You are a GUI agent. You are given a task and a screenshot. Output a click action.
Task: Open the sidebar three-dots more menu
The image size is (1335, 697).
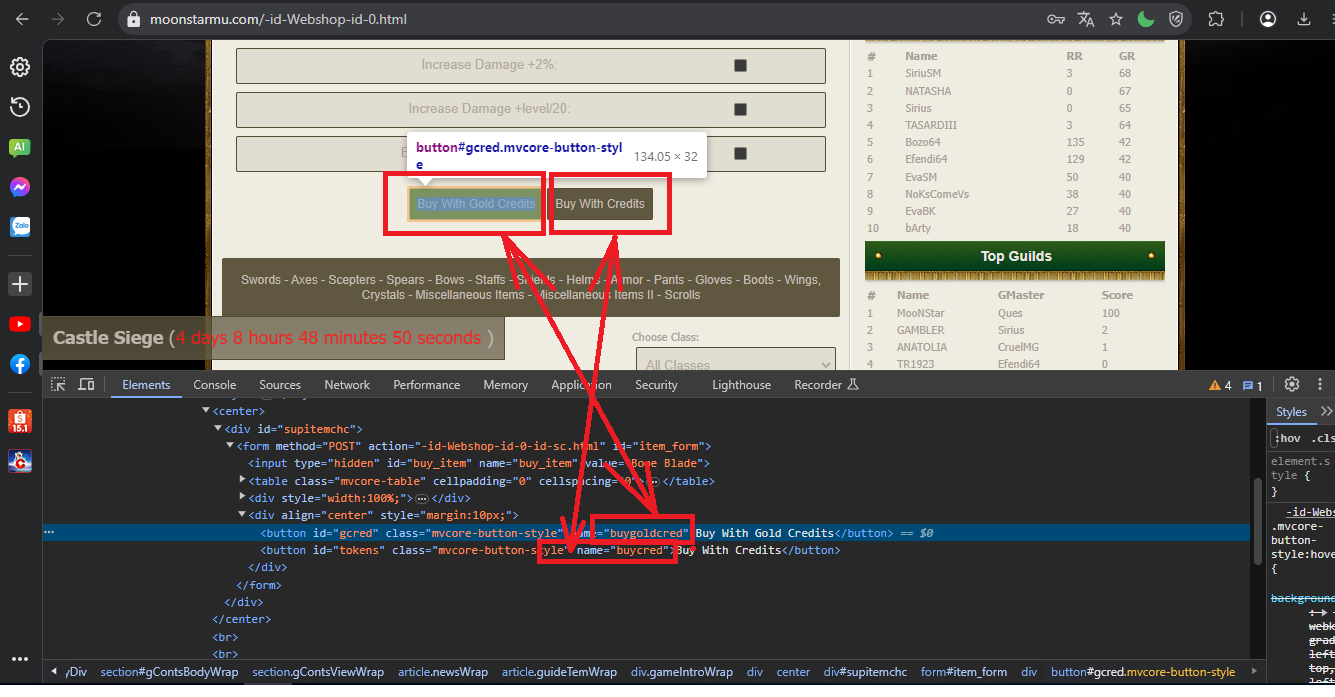[x=20, y=659]
